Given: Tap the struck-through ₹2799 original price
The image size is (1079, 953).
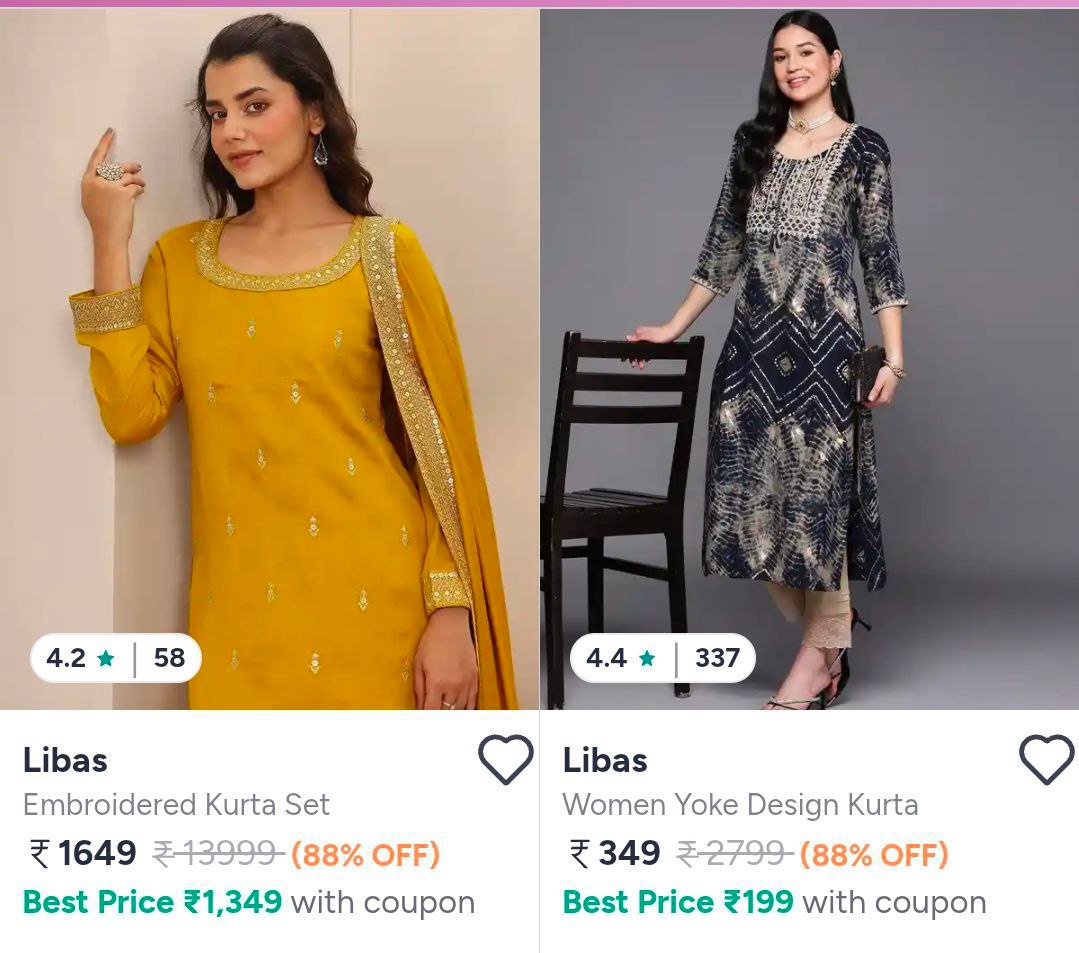Looking at the screenshot, I should pyautogui.click(x=735, y=854).
